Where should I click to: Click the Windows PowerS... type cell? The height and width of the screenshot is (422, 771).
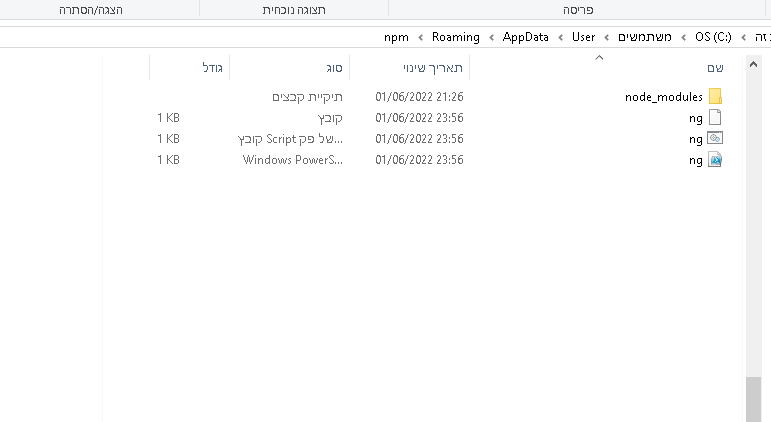293,160
